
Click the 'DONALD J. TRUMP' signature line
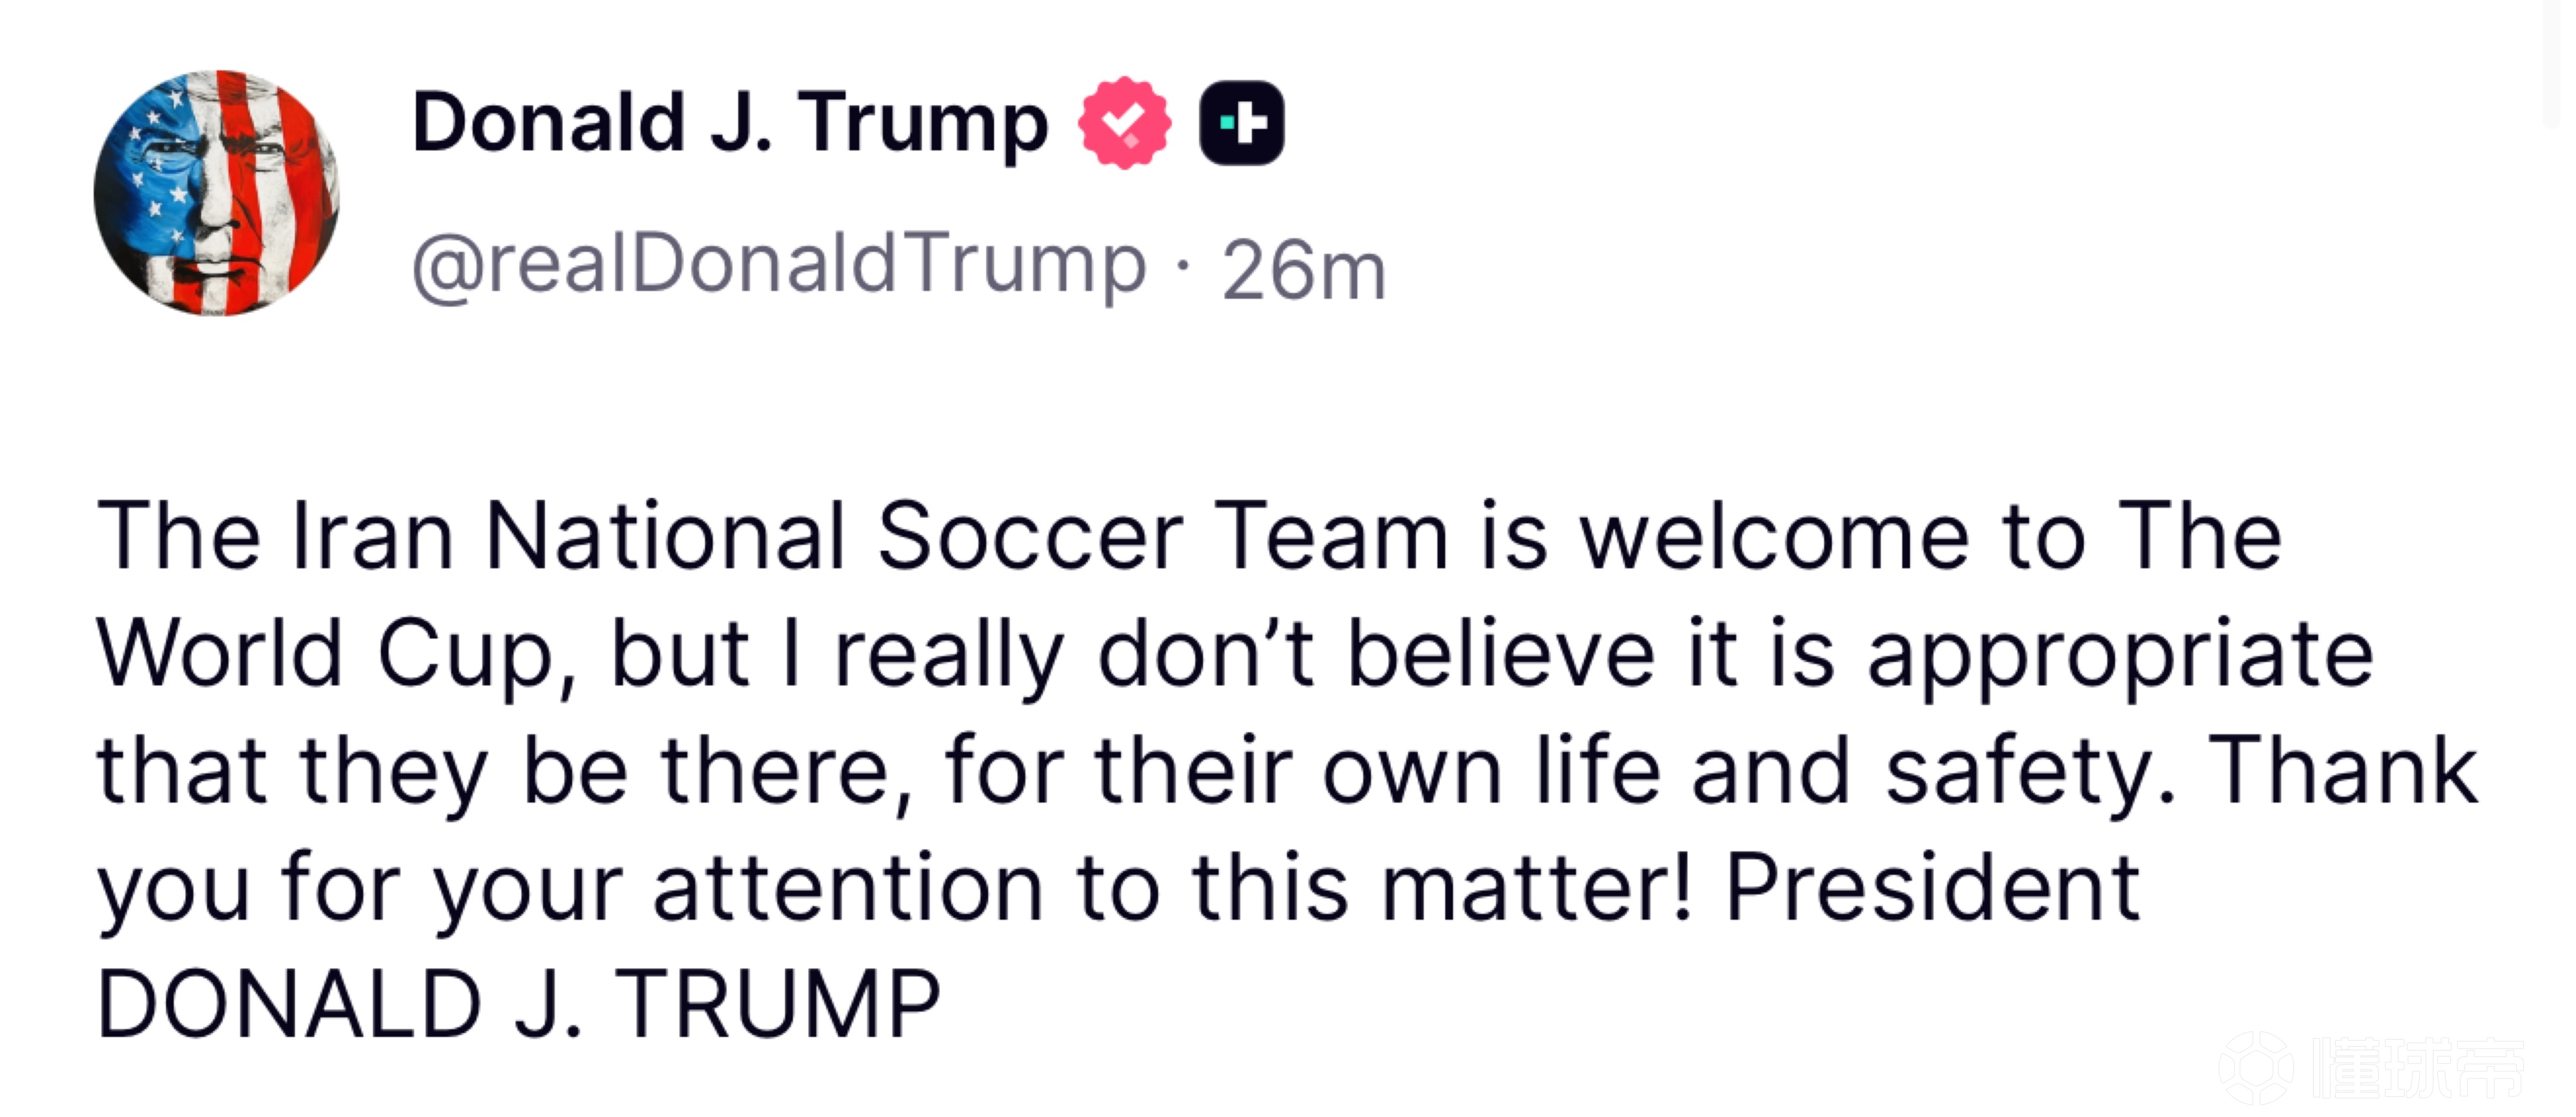pyautogui.click(x=519, y=1004)
